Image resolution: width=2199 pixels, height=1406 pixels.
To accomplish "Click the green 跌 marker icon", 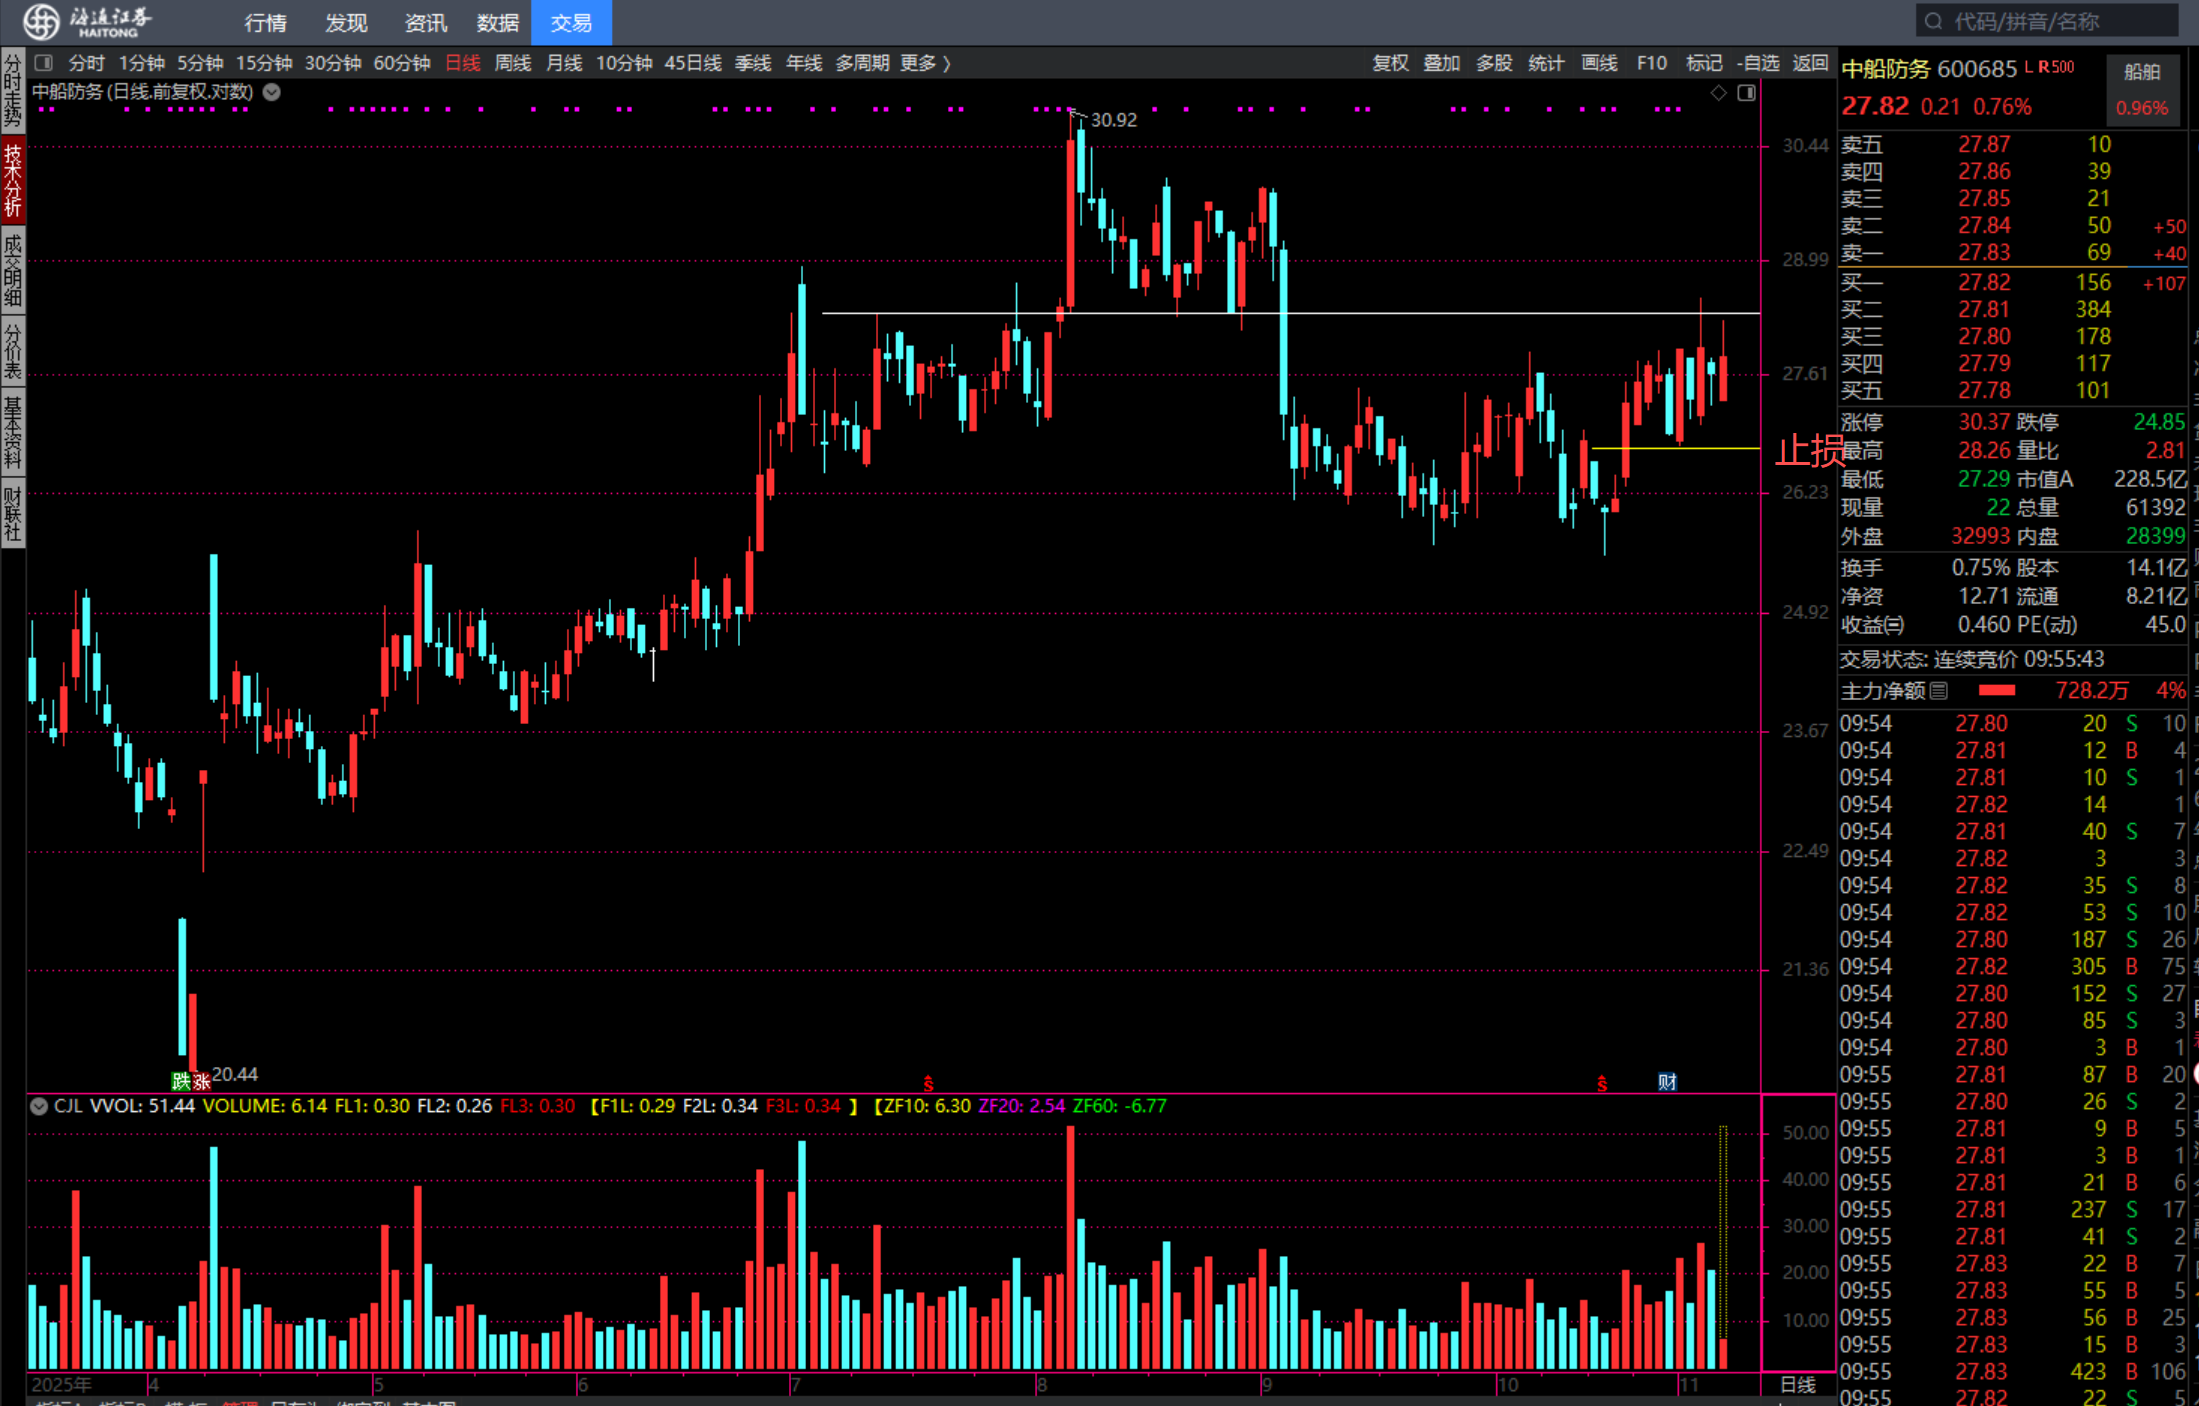I will [x=181, y=1081].
